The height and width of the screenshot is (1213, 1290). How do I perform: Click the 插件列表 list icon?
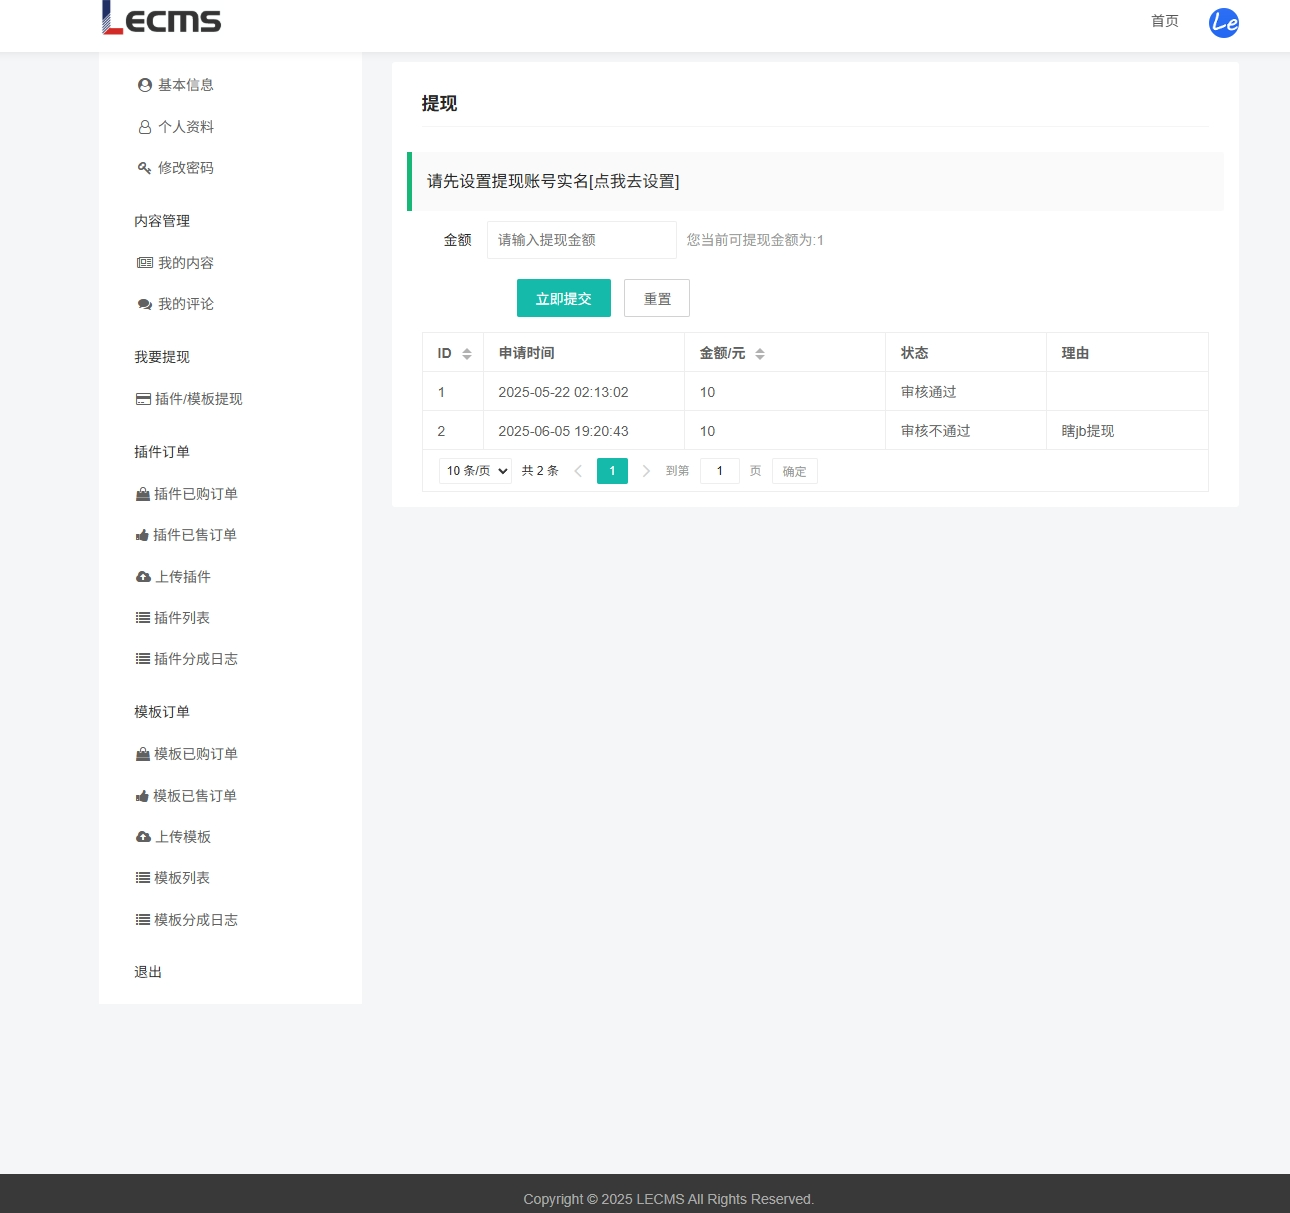(x=143, y=618)
